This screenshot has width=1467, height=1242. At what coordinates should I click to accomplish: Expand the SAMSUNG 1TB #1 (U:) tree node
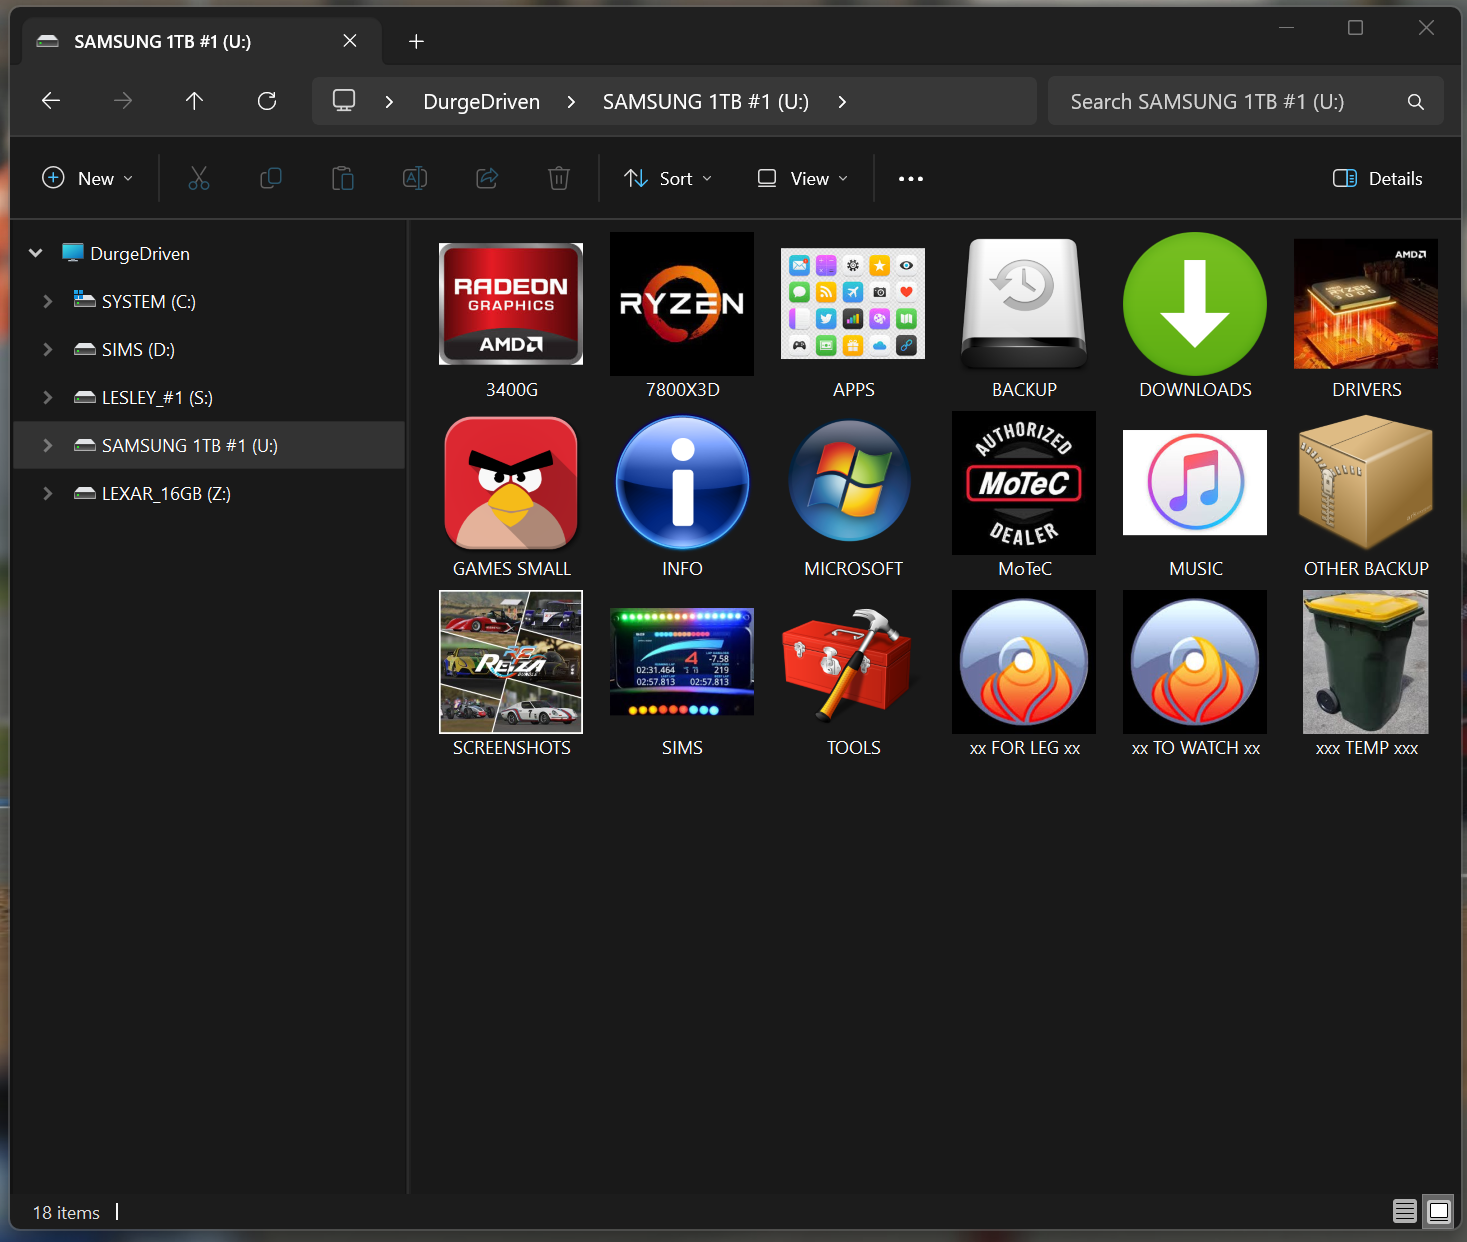coord(47,445)
